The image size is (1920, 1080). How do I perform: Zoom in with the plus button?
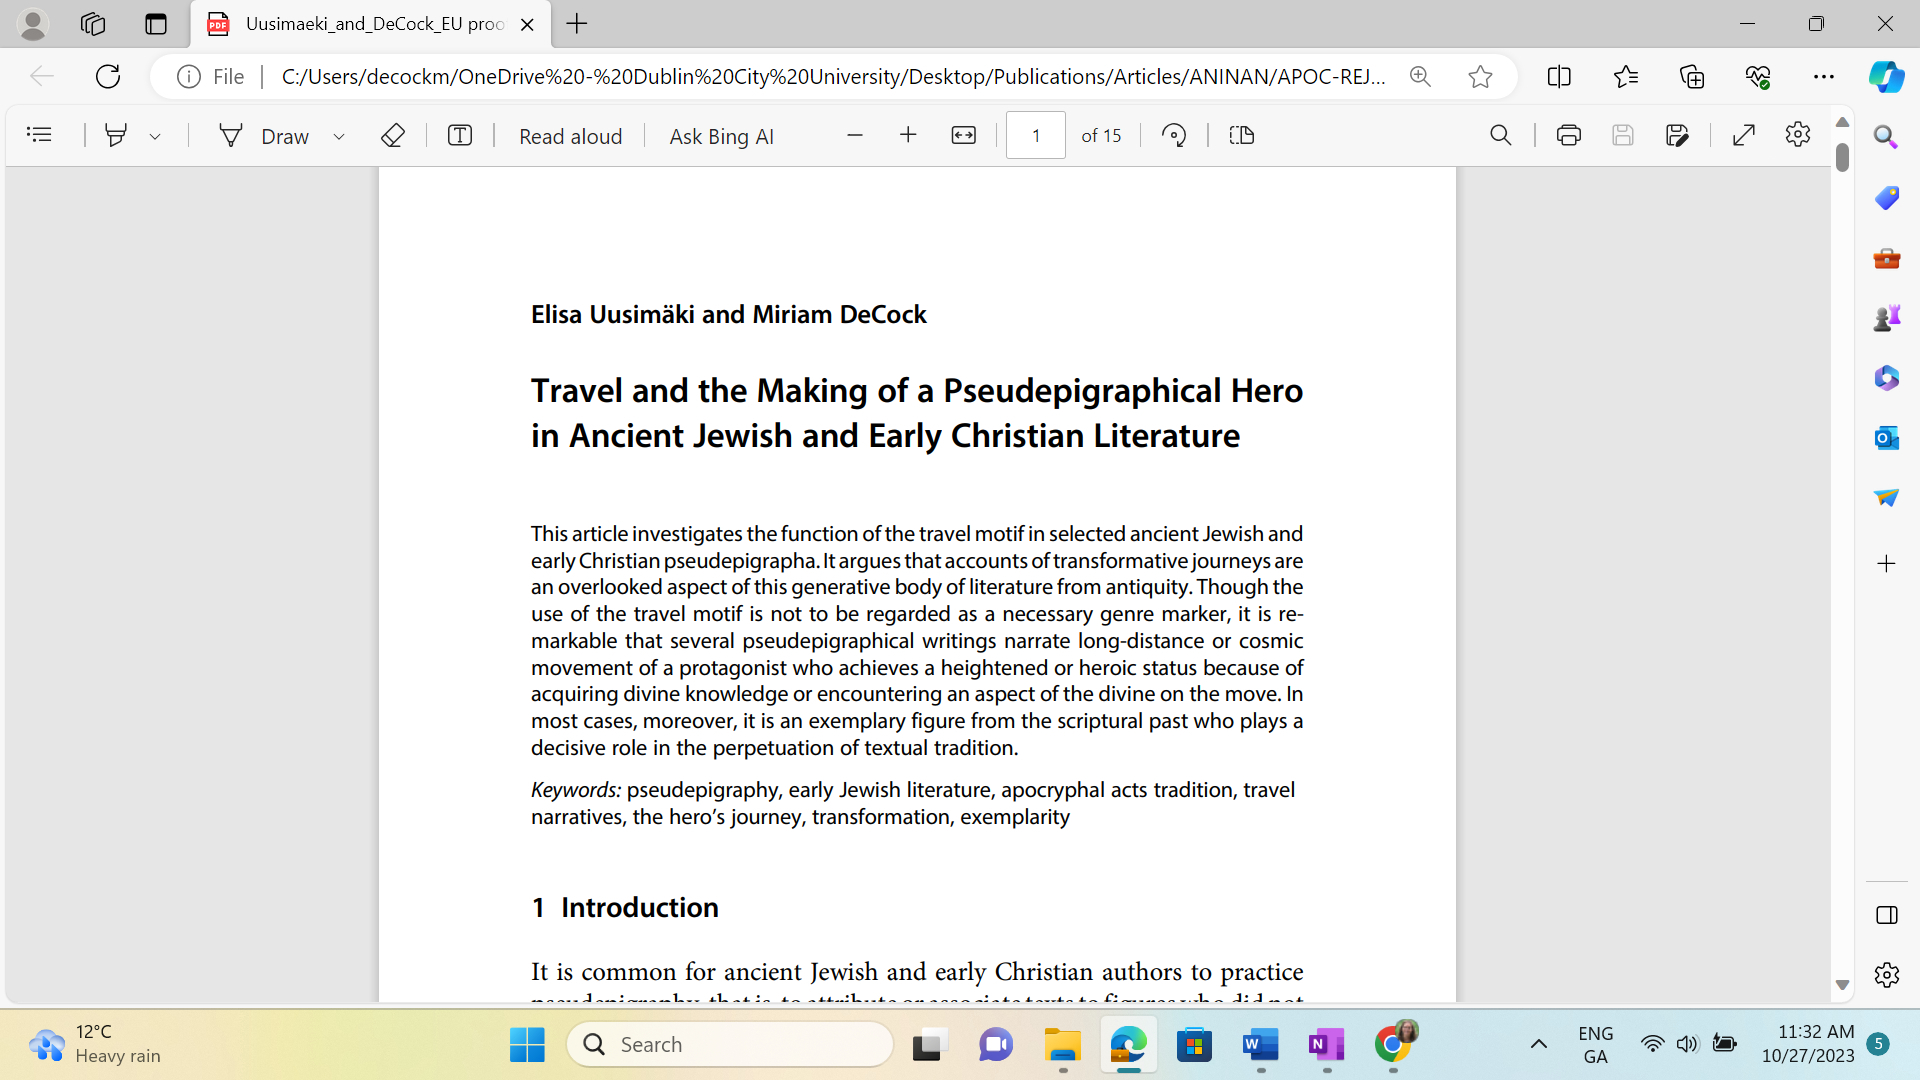coord(908,135)
